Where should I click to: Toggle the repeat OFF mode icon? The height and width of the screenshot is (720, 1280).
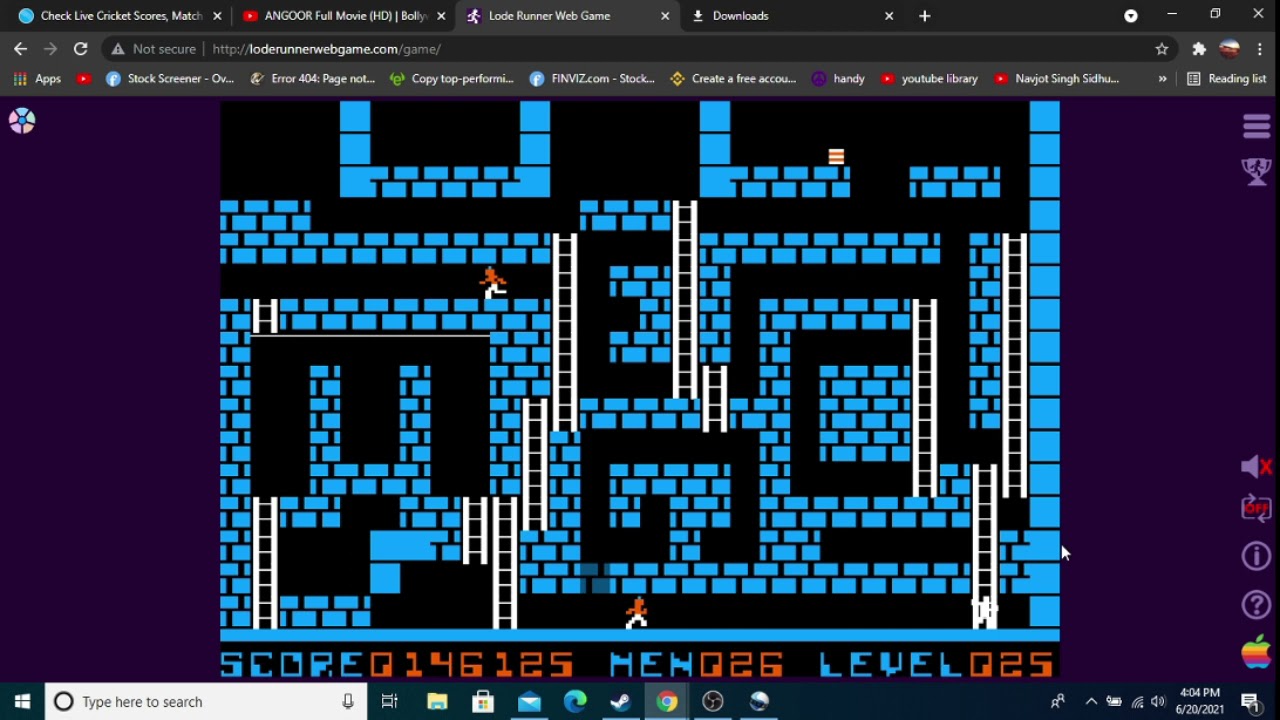coord(1256,508)
